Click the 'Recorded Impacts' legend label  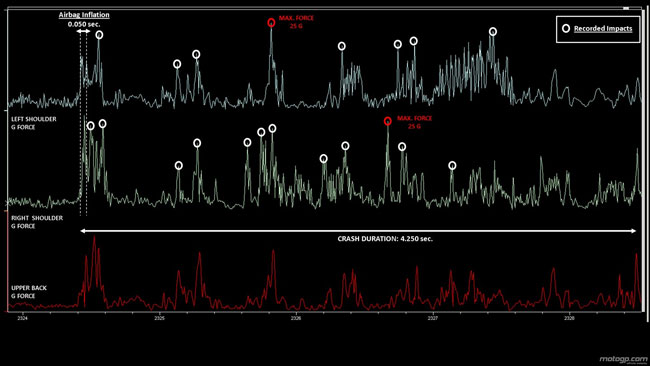tap(603, 29)
